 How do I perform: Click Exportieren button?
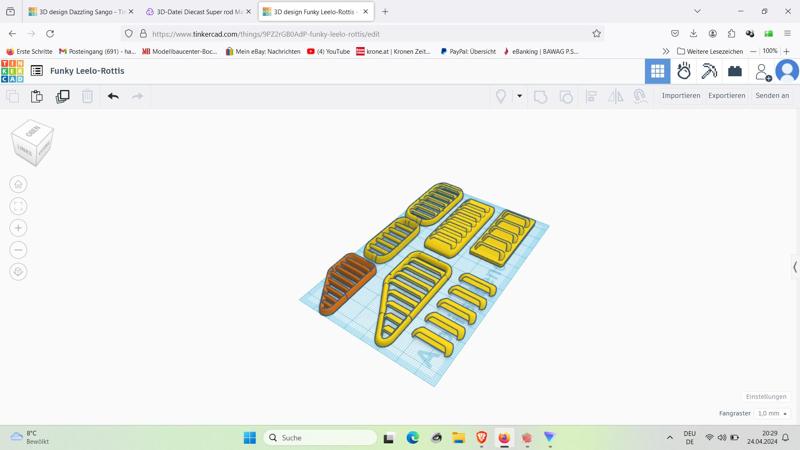pyautogui.click(x=727, y=95)
